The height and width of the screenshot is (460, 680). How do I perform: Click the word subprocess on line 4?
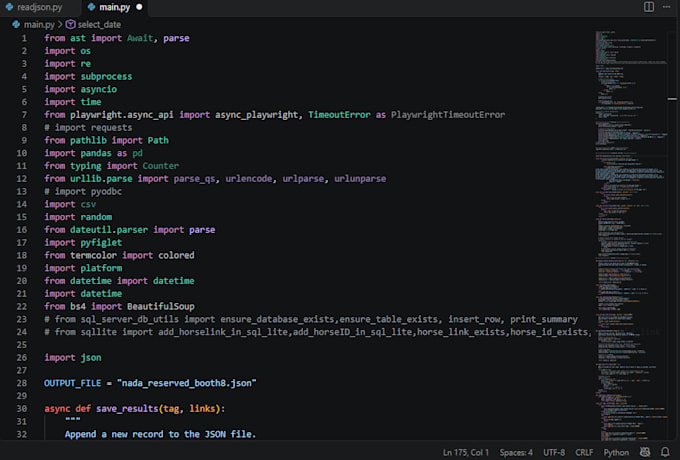[106, 77]
